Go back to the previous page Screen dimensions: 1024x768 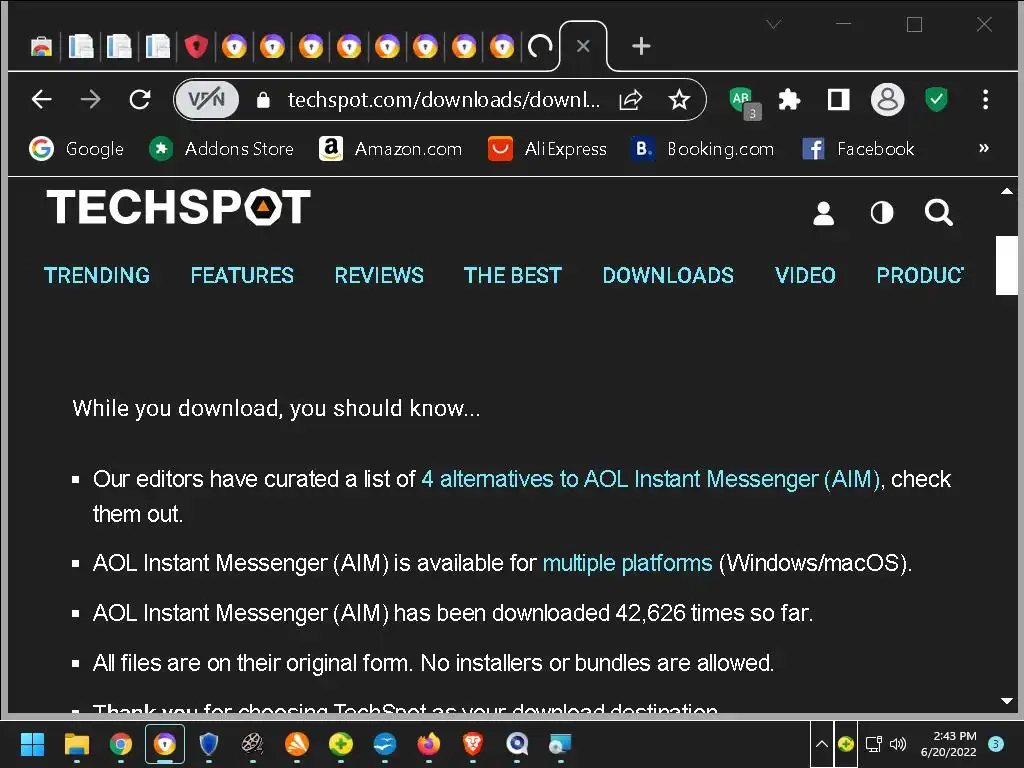42,99
